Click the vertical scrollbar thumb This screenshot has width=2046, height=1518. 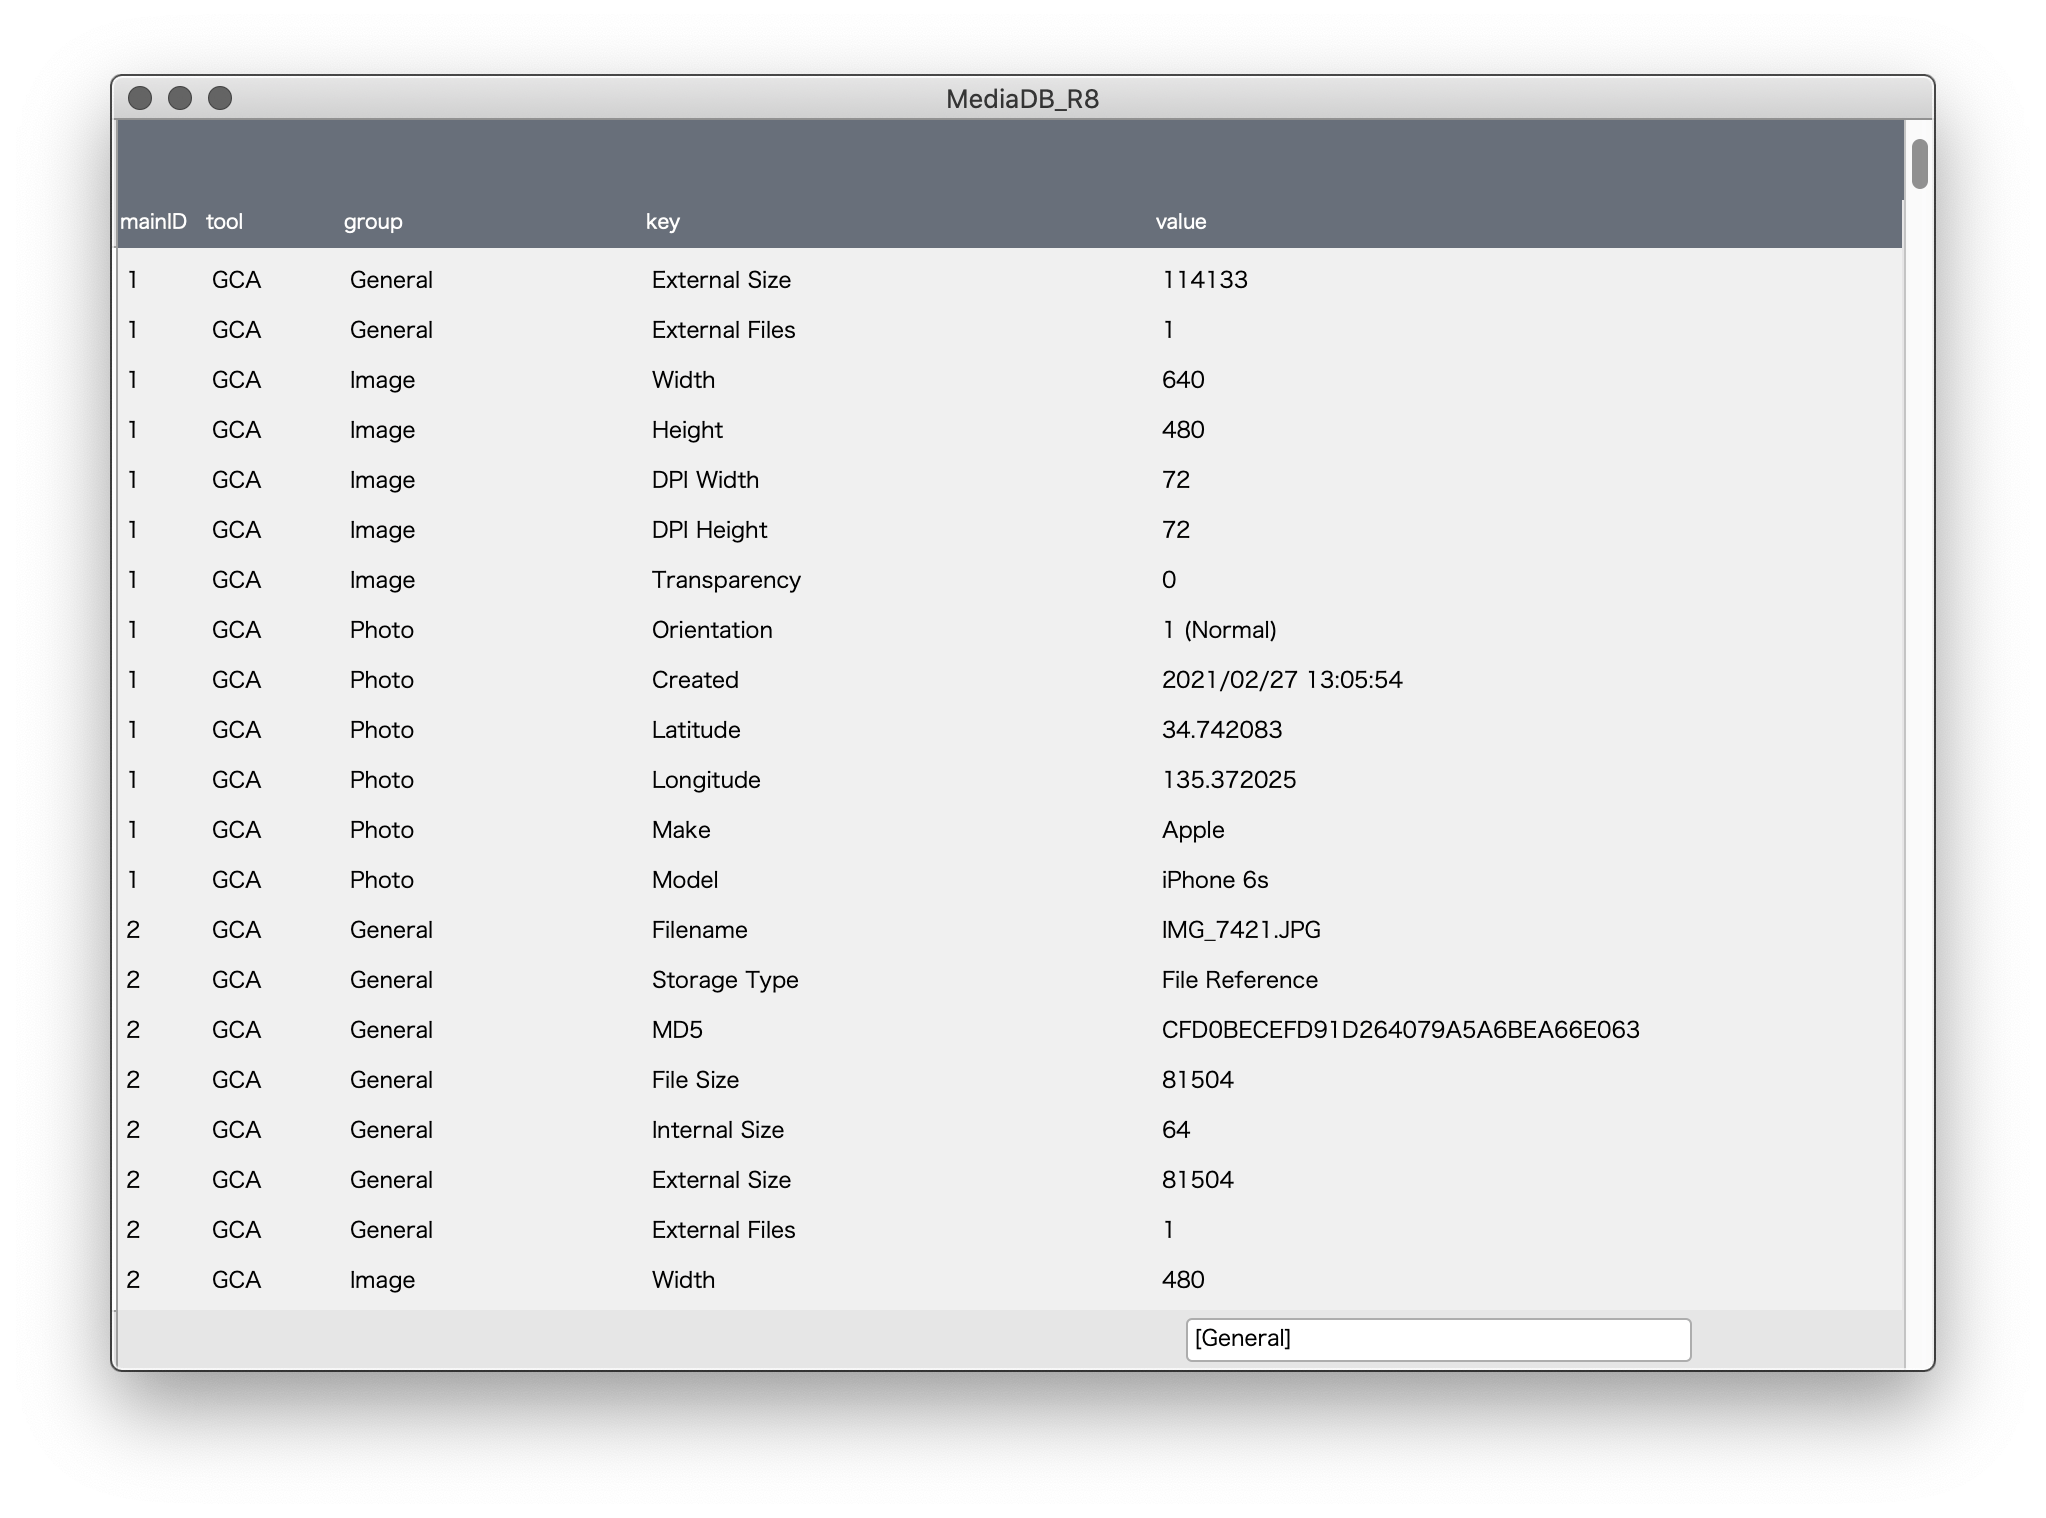(1921, 166)
